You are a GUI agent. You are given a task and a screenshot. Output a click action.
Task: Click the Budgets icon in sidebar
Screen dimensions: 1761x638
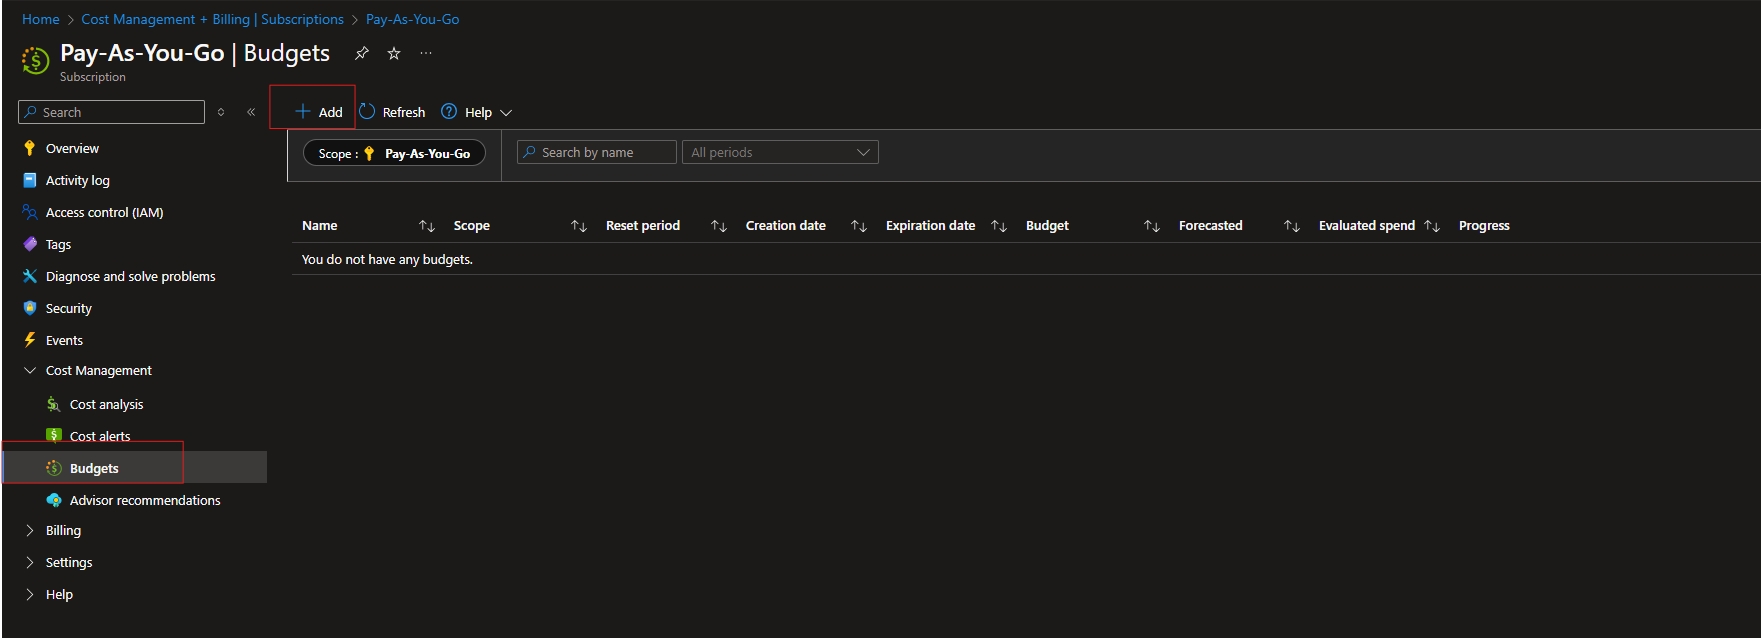[x=54, y=468]
